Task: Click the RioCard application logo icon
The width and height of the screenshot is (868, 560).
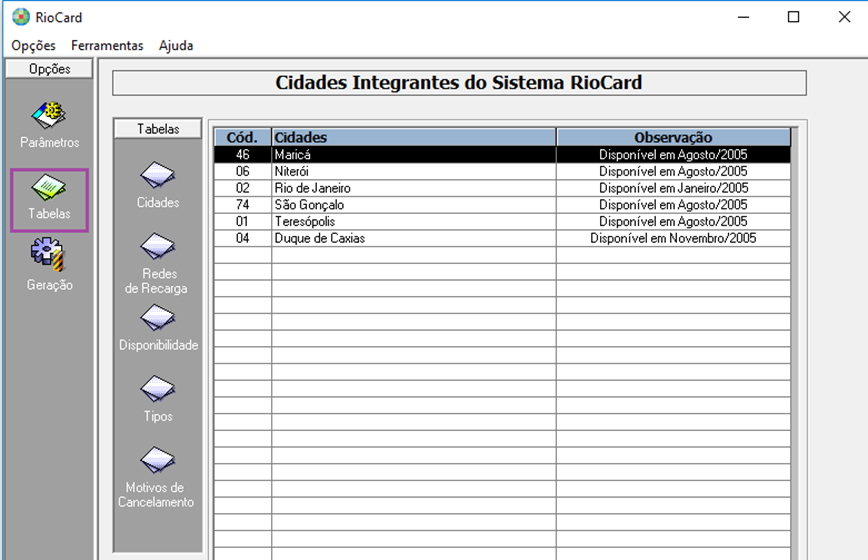Action: click(20, 17)
